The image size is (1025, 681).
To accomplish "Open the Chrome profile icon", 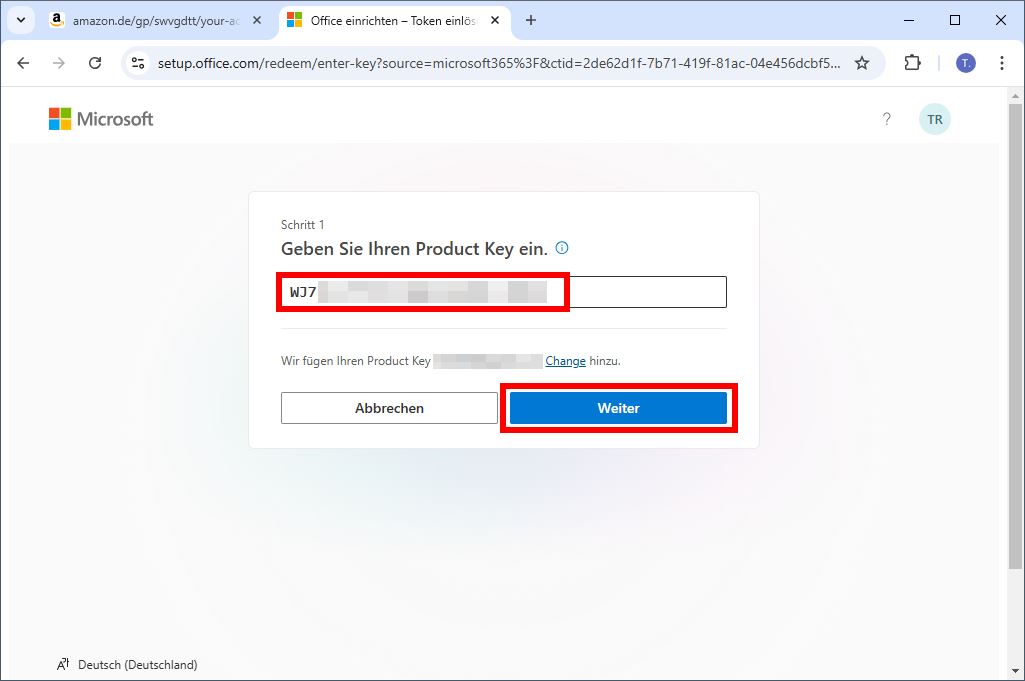I will tap(964, 62).
